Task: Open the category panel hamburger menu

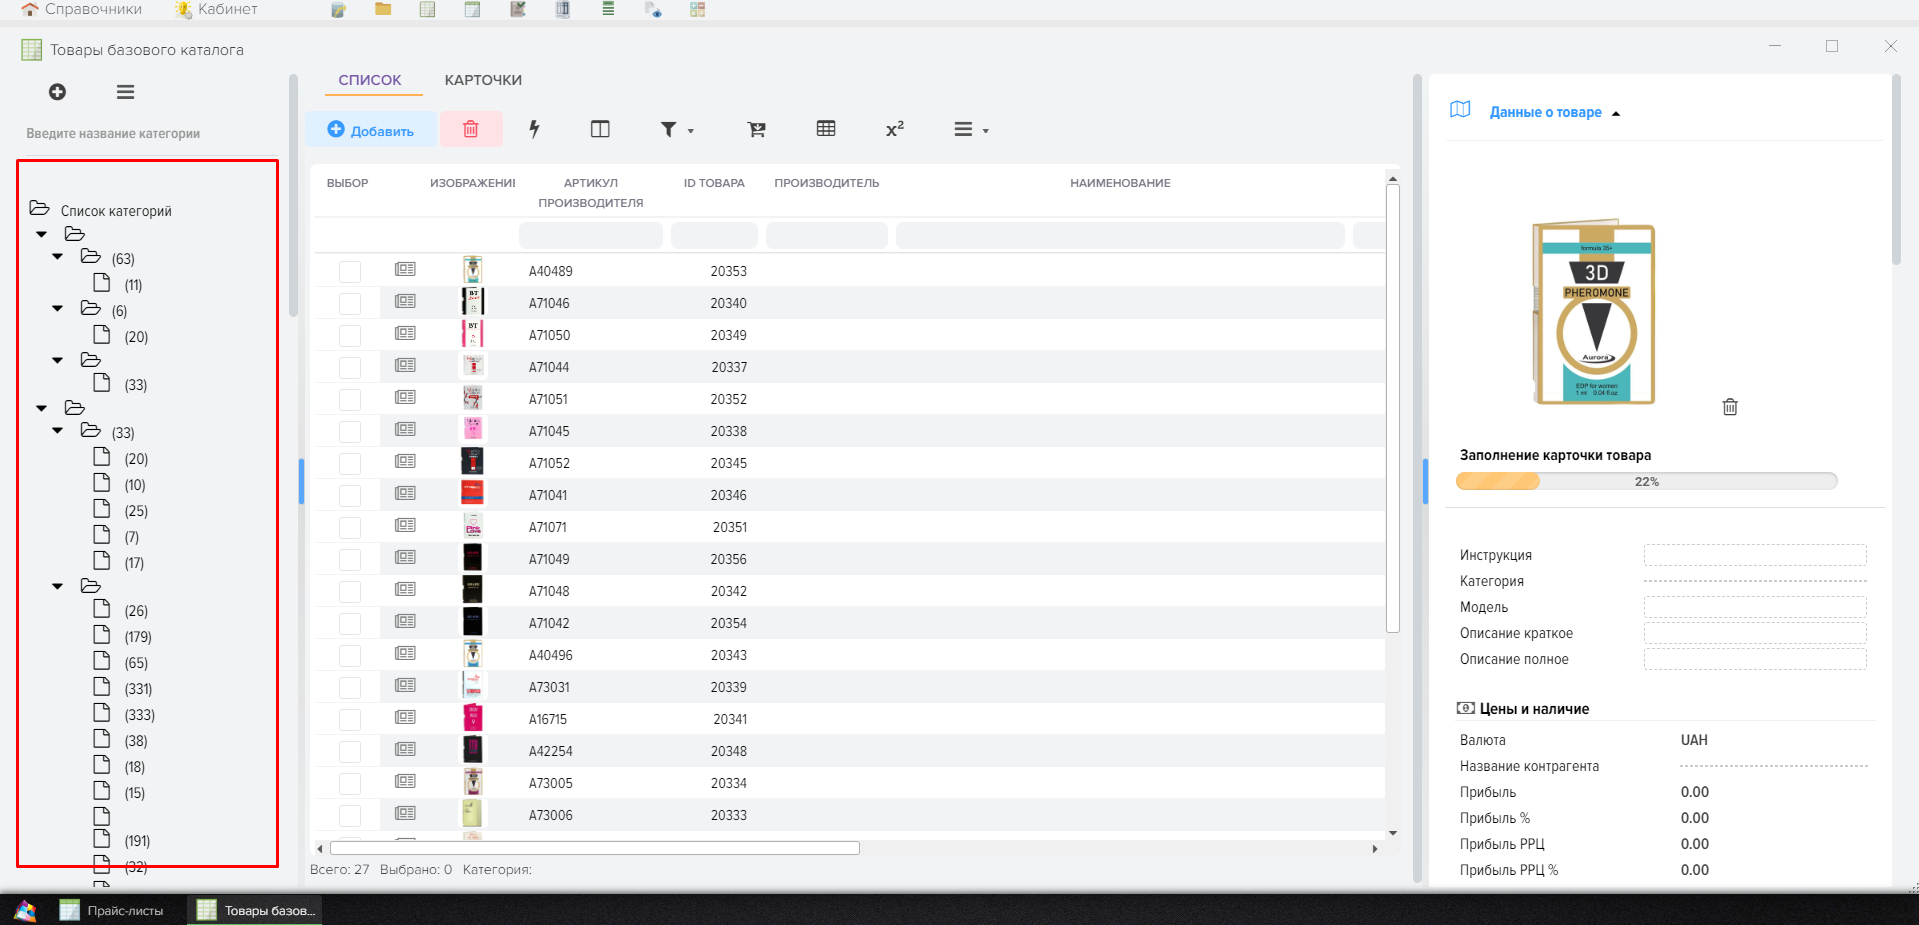Action: (125, 92)
